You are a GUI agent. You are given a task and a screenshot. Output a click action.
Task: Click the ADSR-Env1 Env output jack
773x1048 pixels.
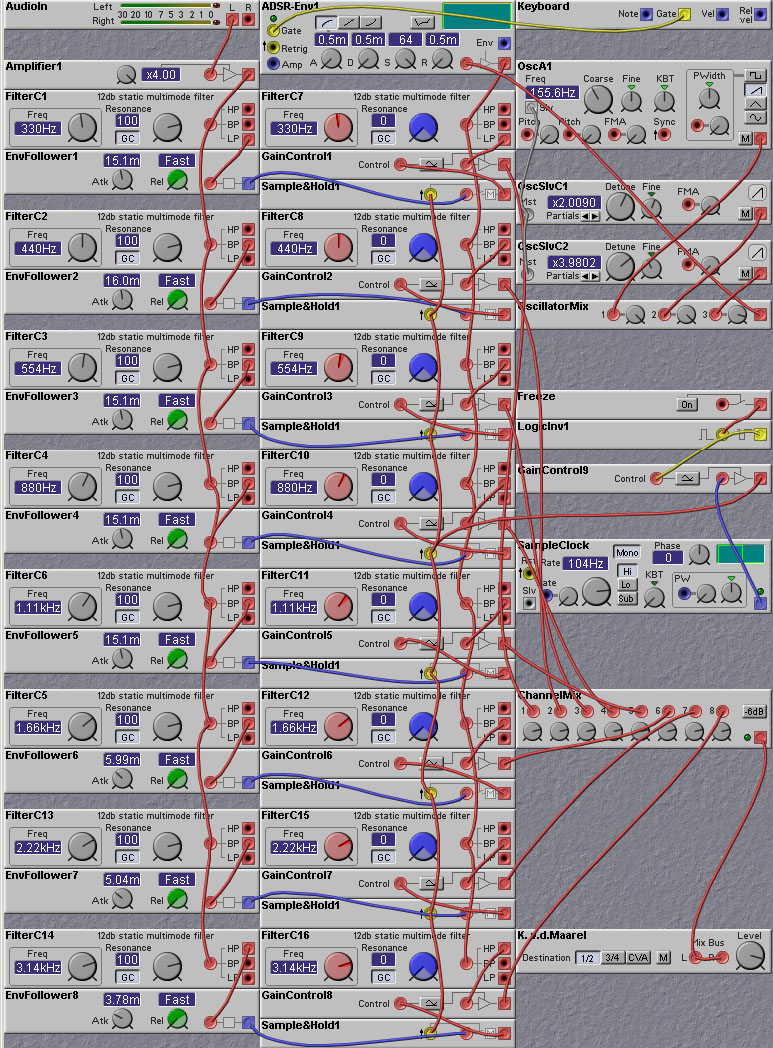(504, 44)
